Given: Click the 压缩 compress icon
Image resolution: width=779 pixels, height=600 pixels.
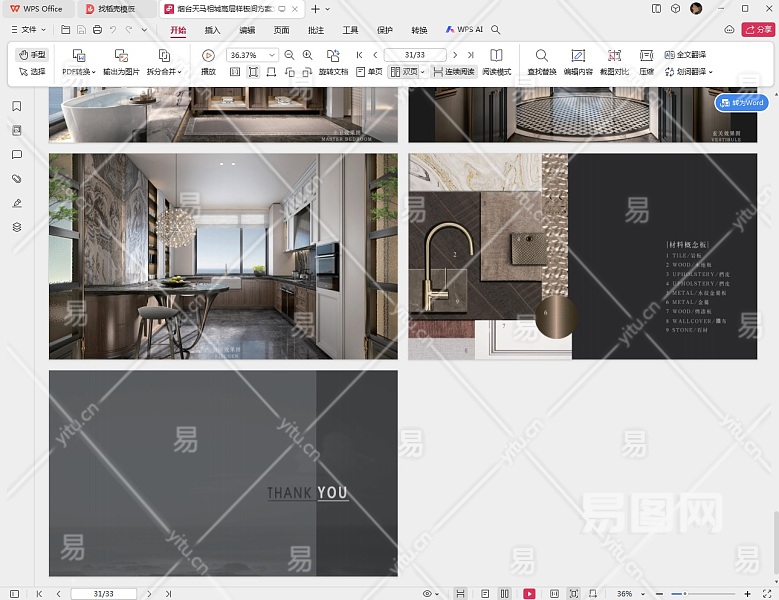Looking at the screenshot, I should [647, 56].
